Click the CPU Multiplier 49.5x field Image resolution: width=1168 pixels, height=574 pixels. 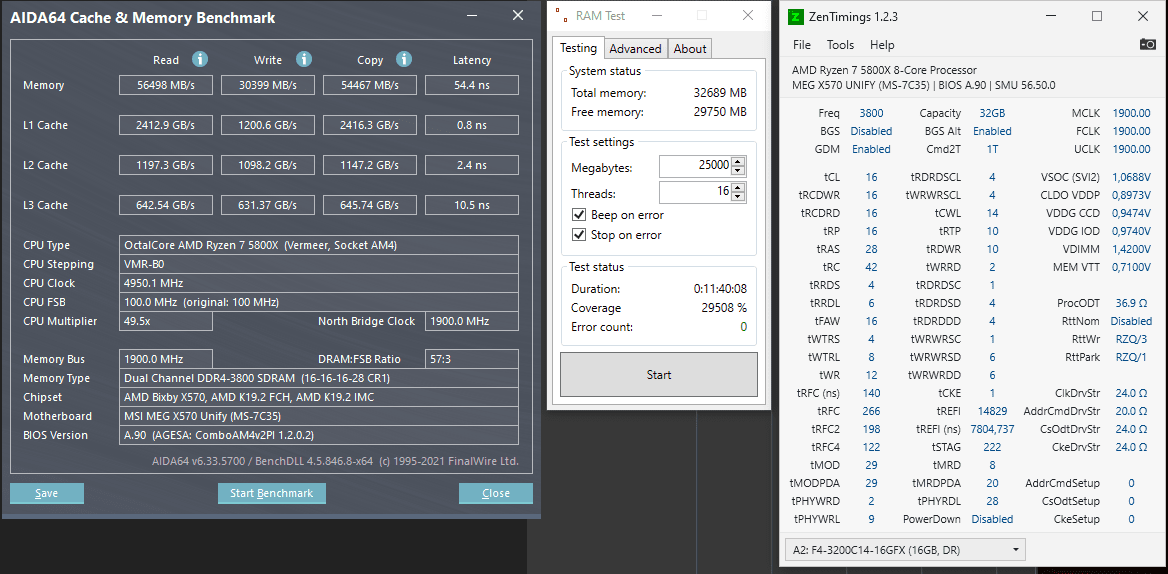pos(166,322)
